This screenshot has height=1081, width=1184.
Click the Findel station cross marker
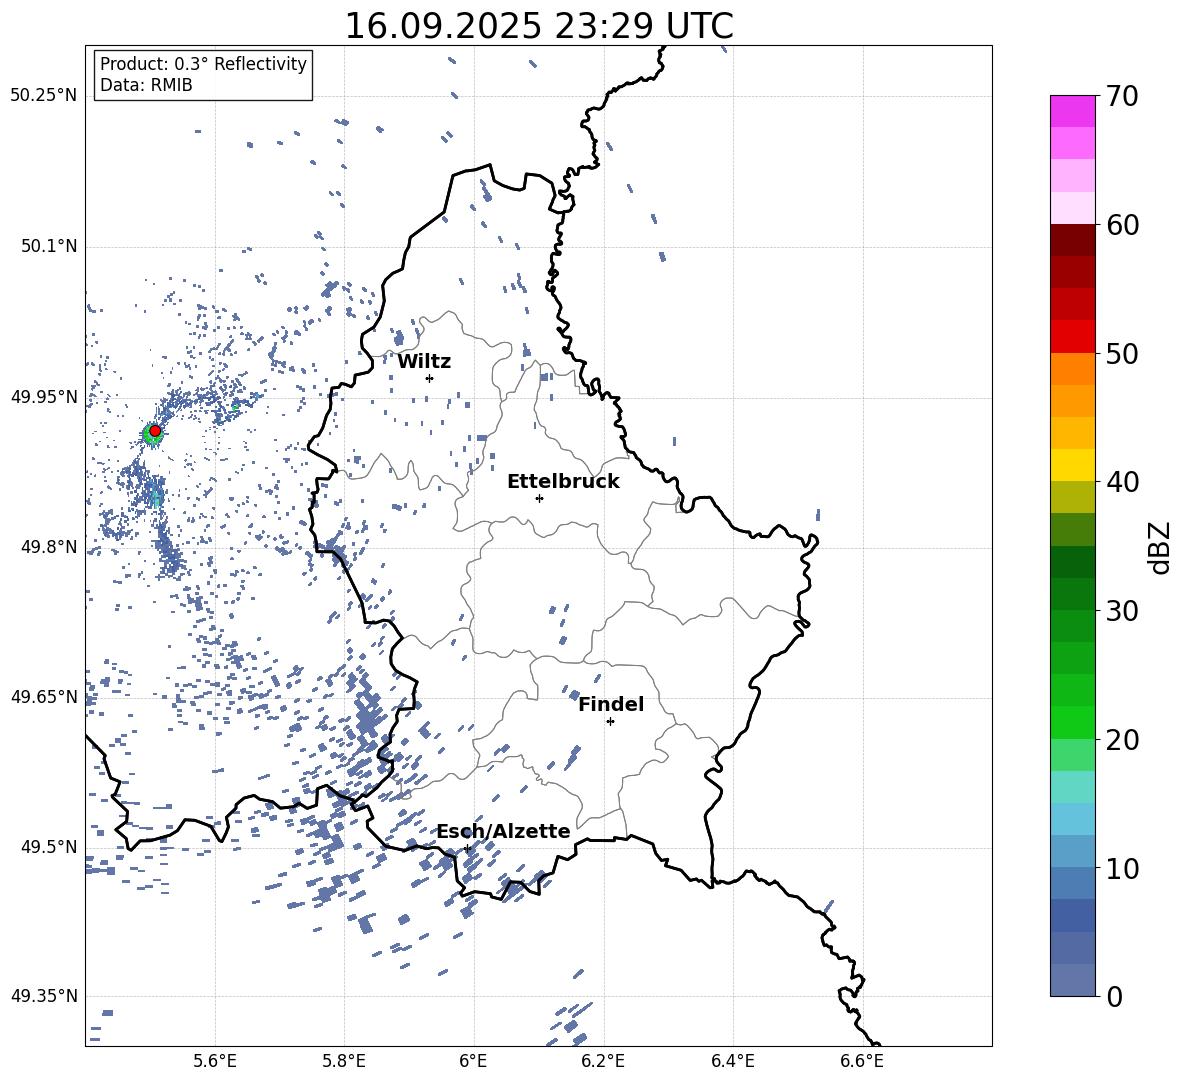point(610,722)
